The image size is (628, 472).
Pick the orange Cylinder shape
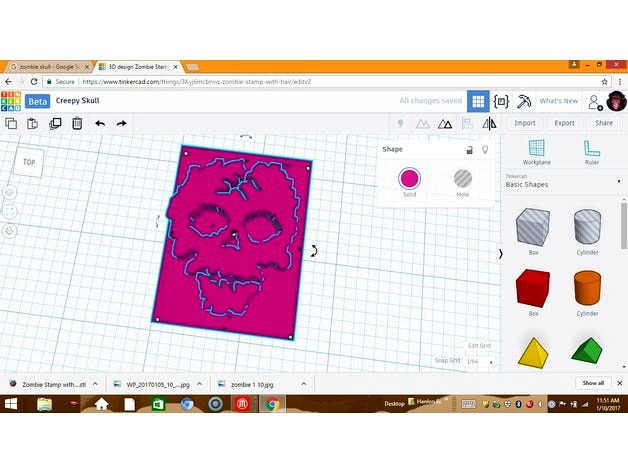[587, 288]
